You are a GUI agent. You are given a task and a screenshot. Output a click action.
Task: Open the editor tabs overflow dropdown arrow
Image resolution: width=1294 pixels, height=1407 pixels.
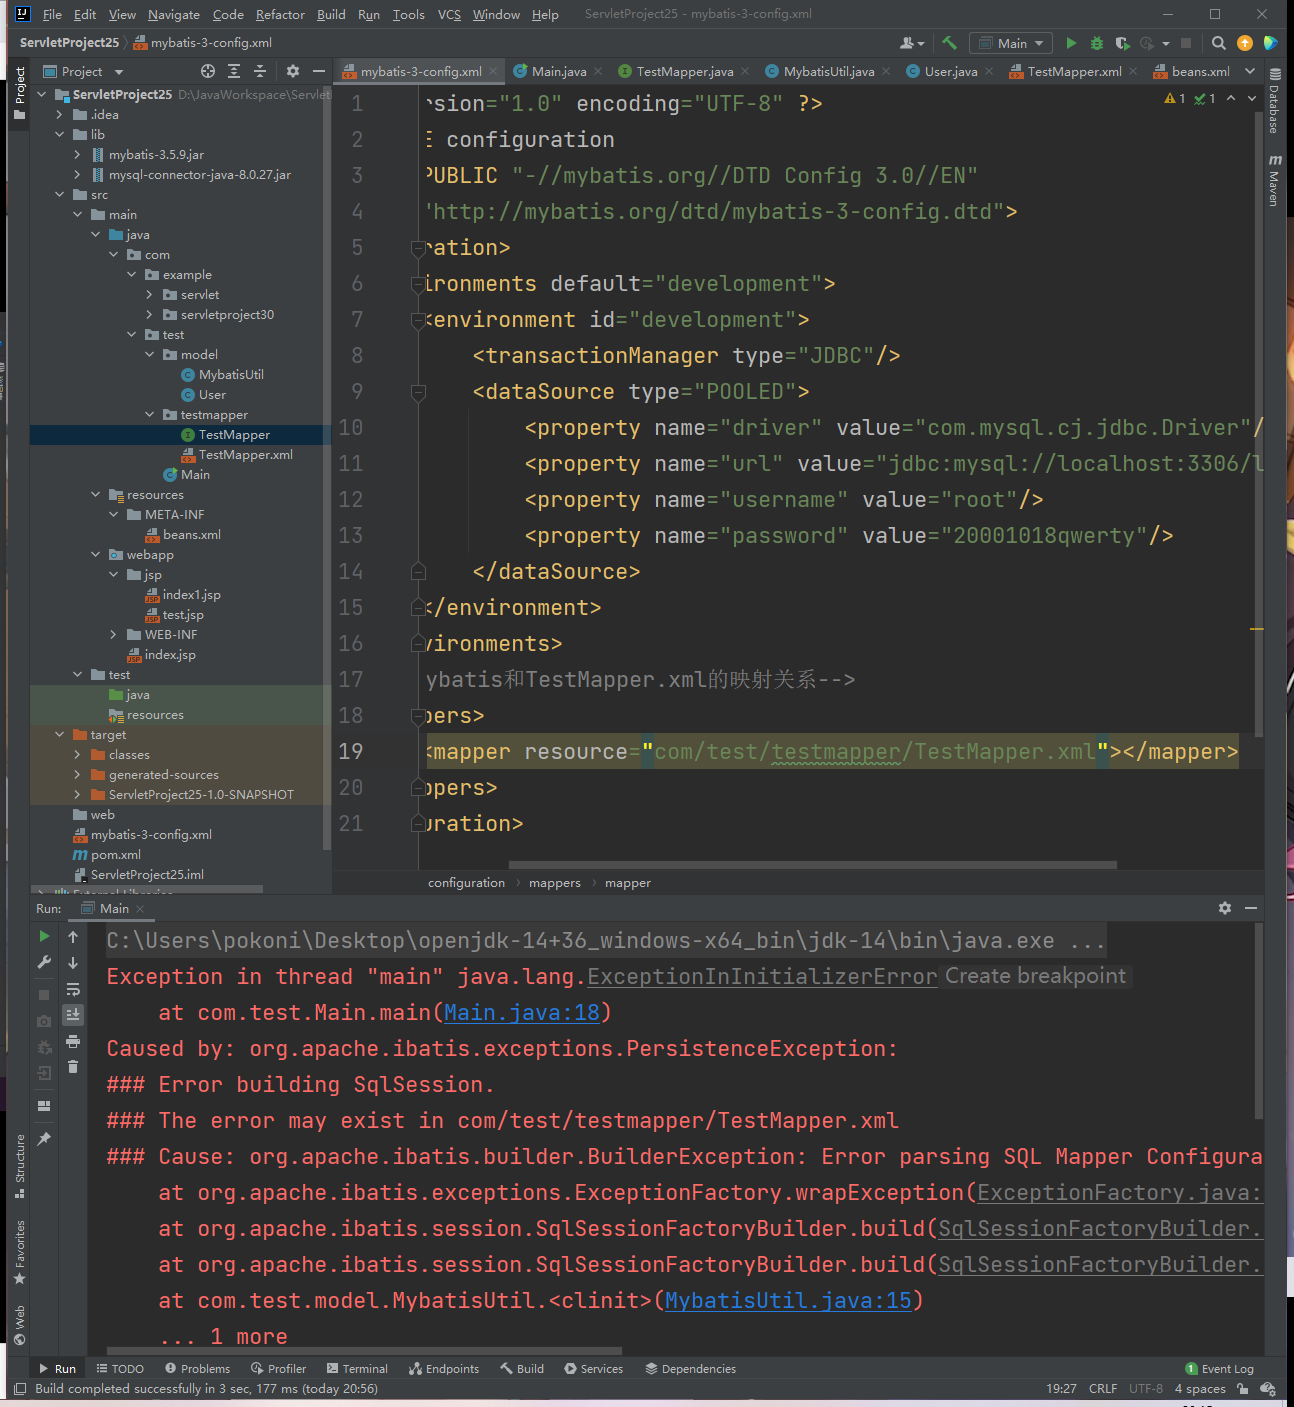[1250, 71]
